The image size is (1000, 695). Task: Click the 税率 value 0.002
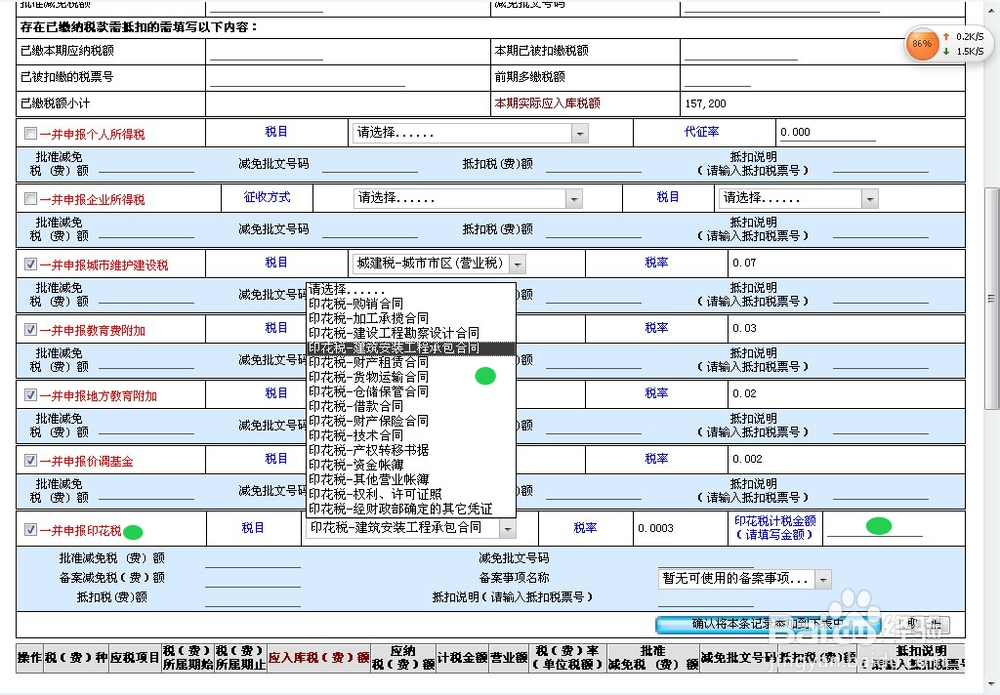pos(747,459)
